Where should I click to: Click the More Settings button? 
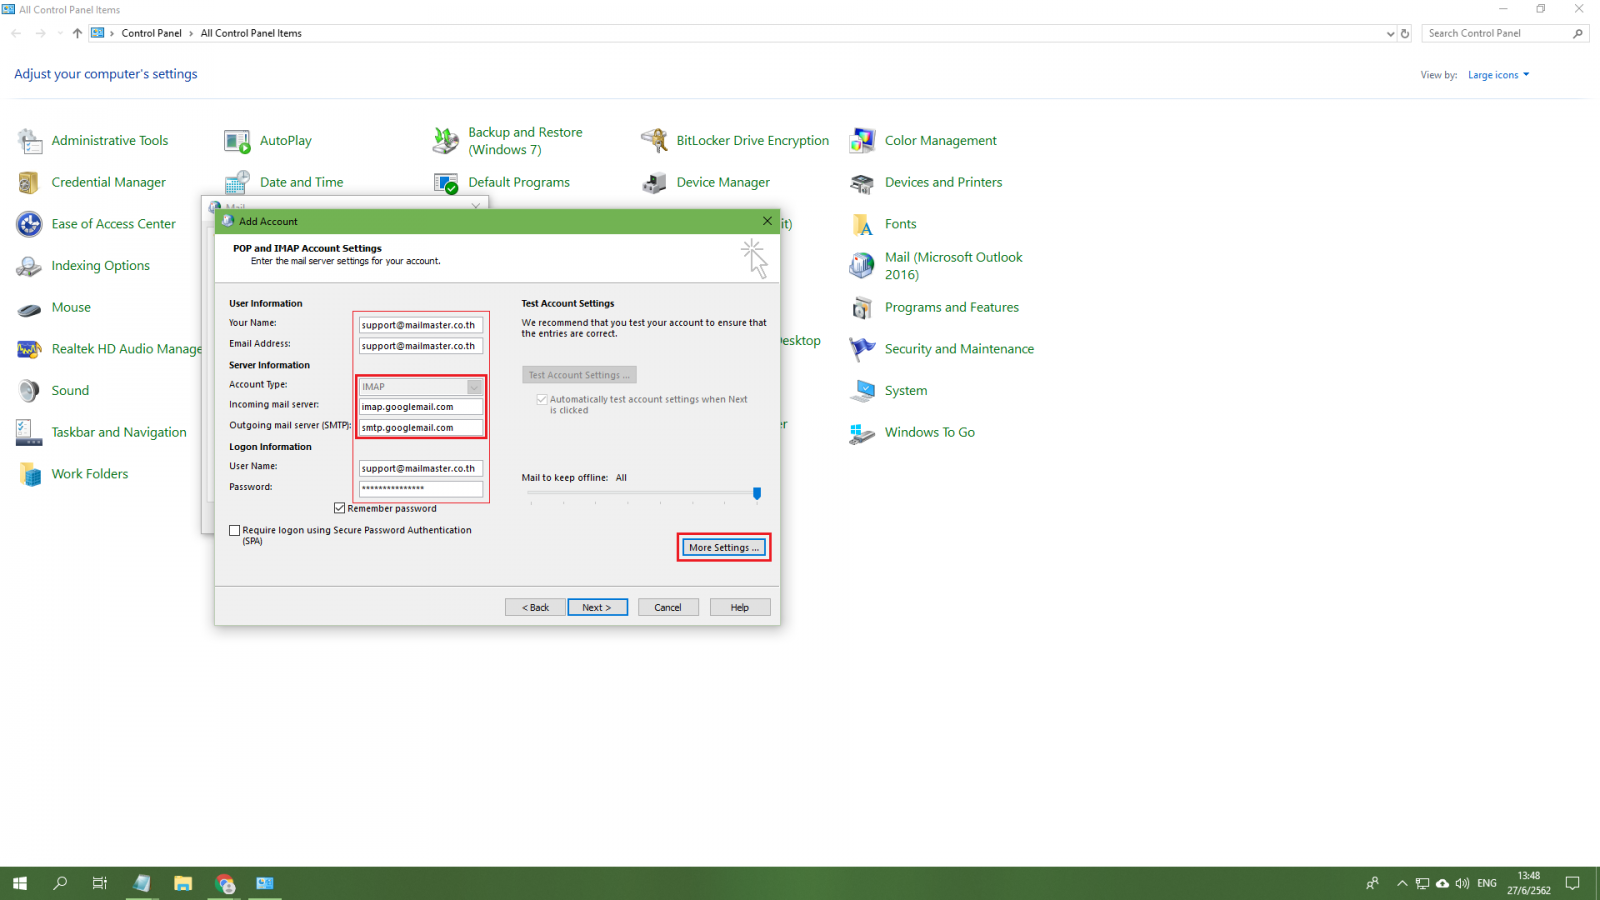coord(724,548)
